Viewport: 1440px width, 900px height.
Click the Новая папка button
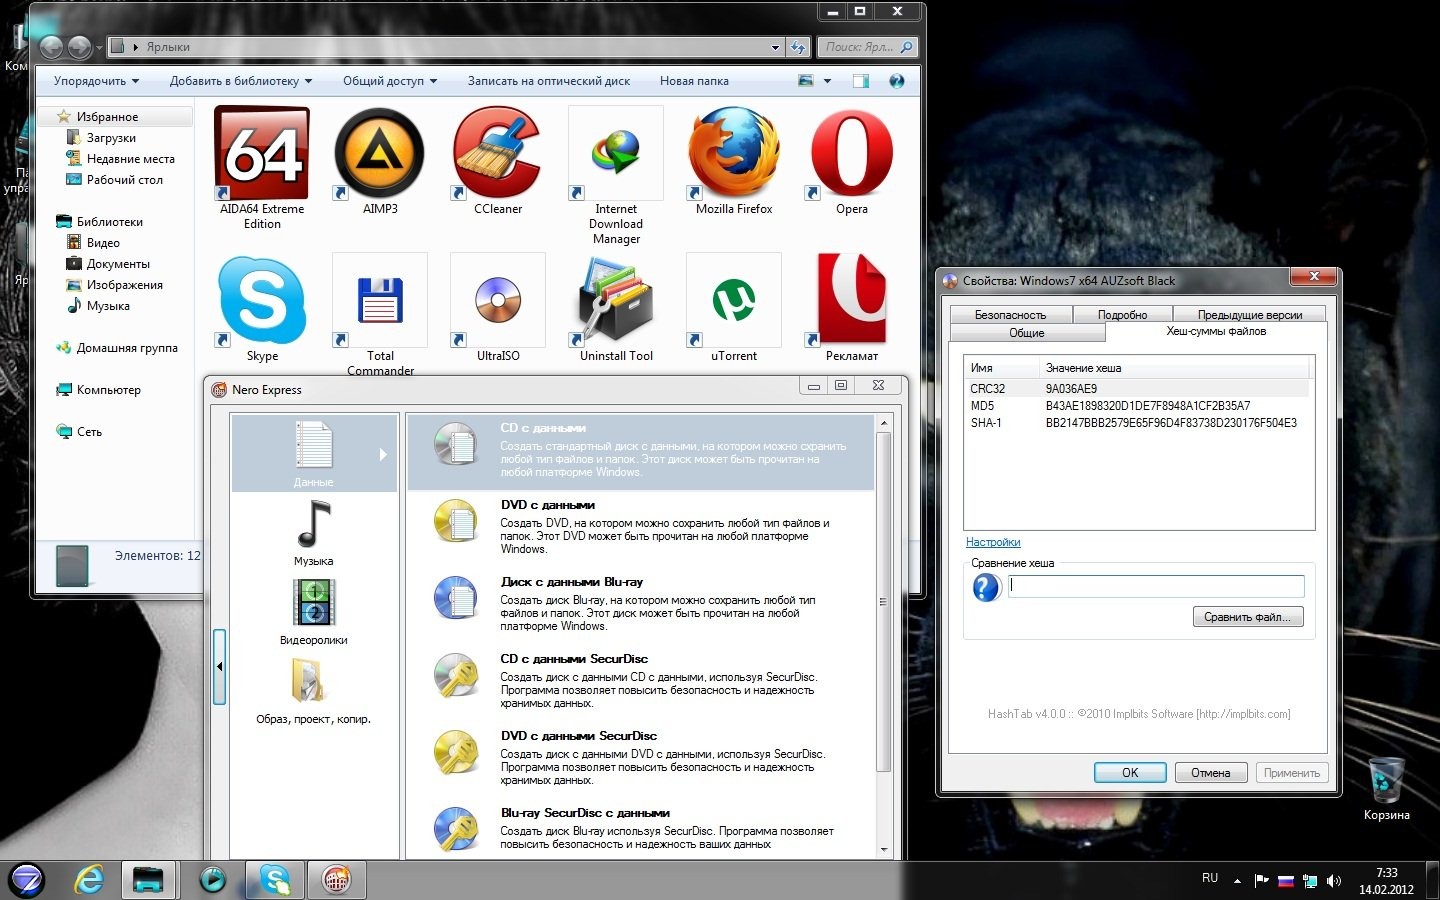coord(694,81)
